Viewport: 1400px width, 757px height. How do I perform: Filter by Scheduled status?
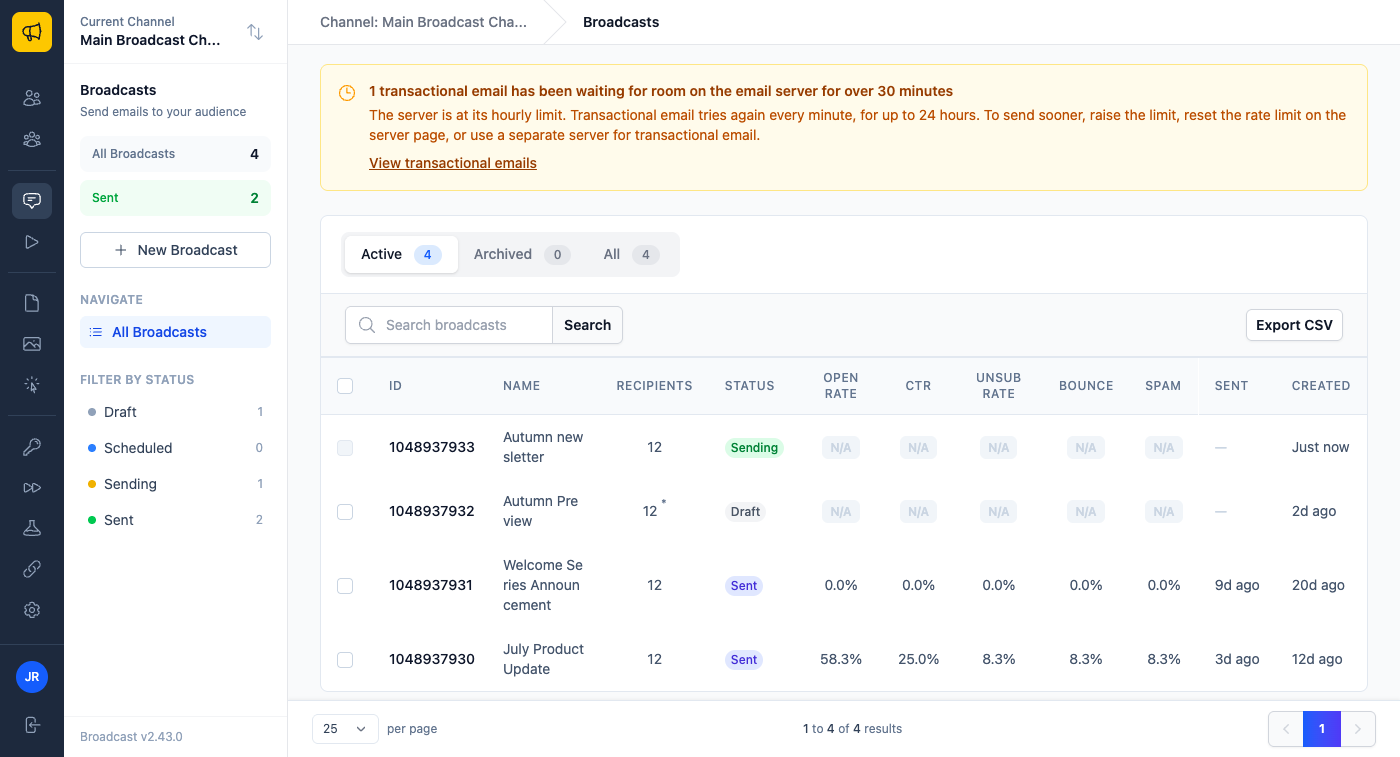pyautogui.click(x=175, y=448)
